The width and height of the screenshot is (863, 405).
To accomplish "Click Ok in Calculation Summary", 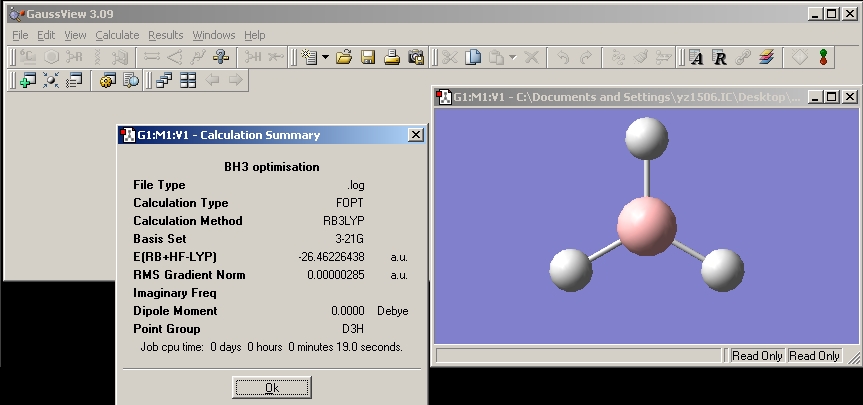I will [x=272, y=387].
